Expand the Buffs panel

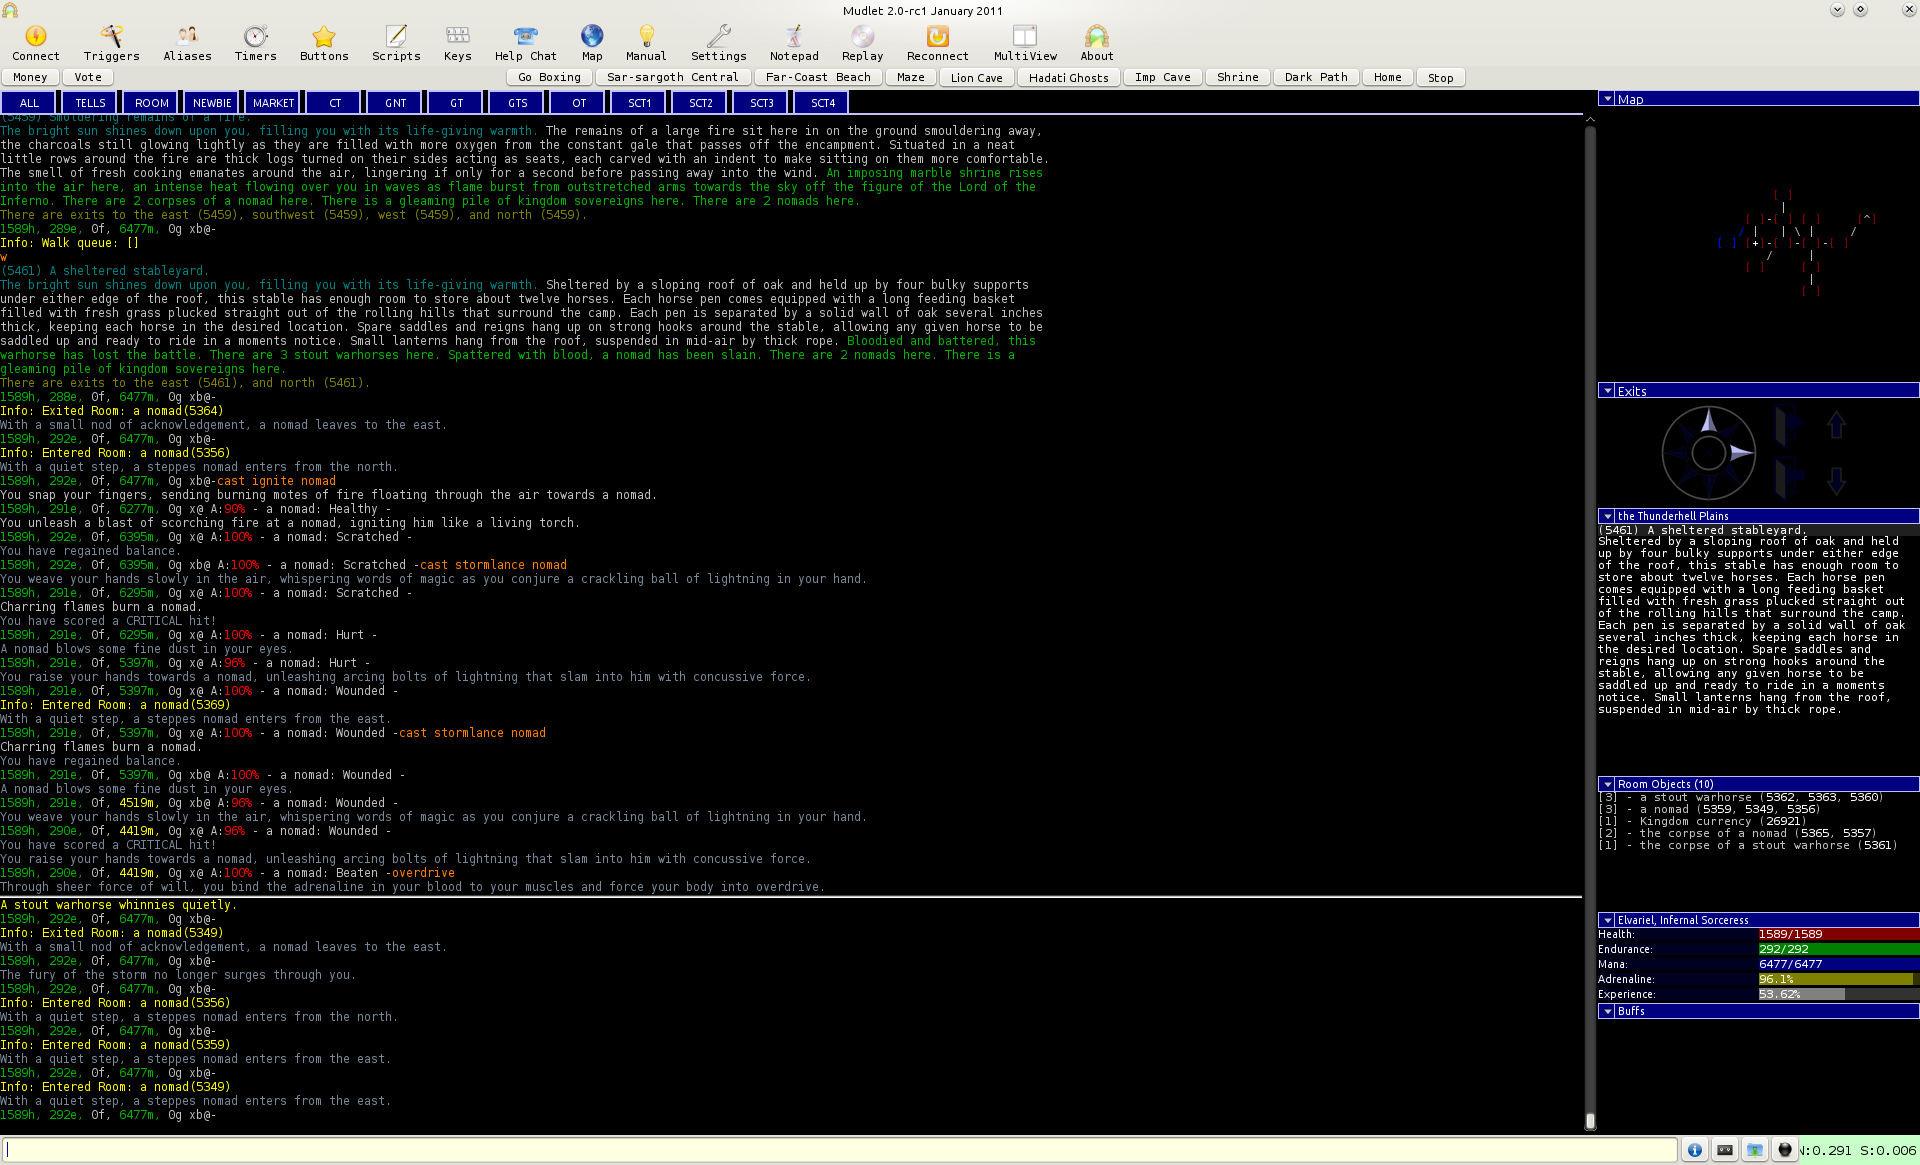[x=1607, y=1011]
